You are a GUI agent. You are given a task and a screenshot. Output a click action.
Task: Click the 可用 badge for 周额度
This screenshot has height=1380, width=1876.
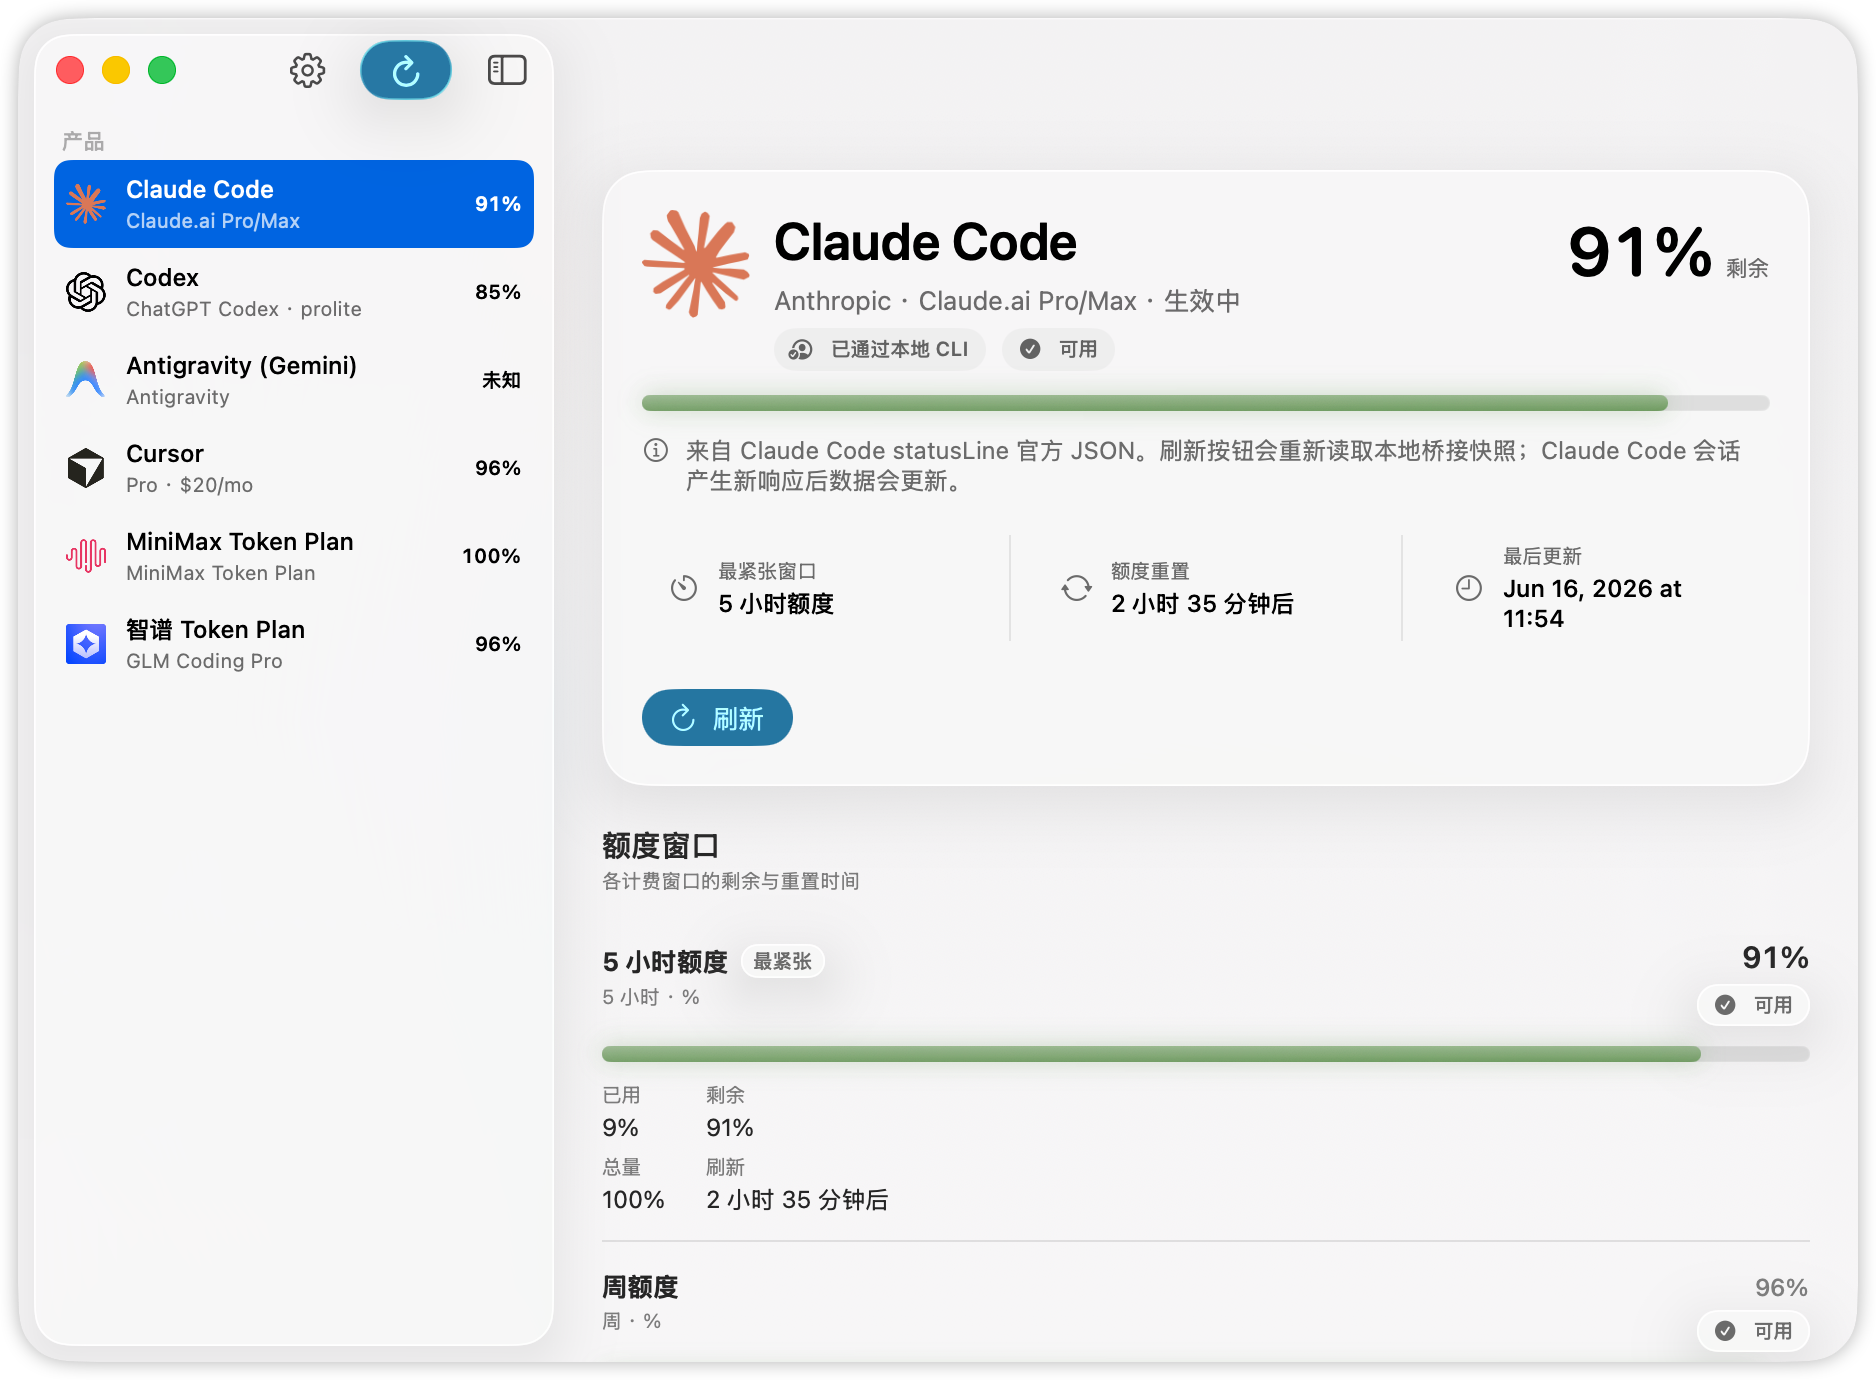[x=1753, y=1331]
